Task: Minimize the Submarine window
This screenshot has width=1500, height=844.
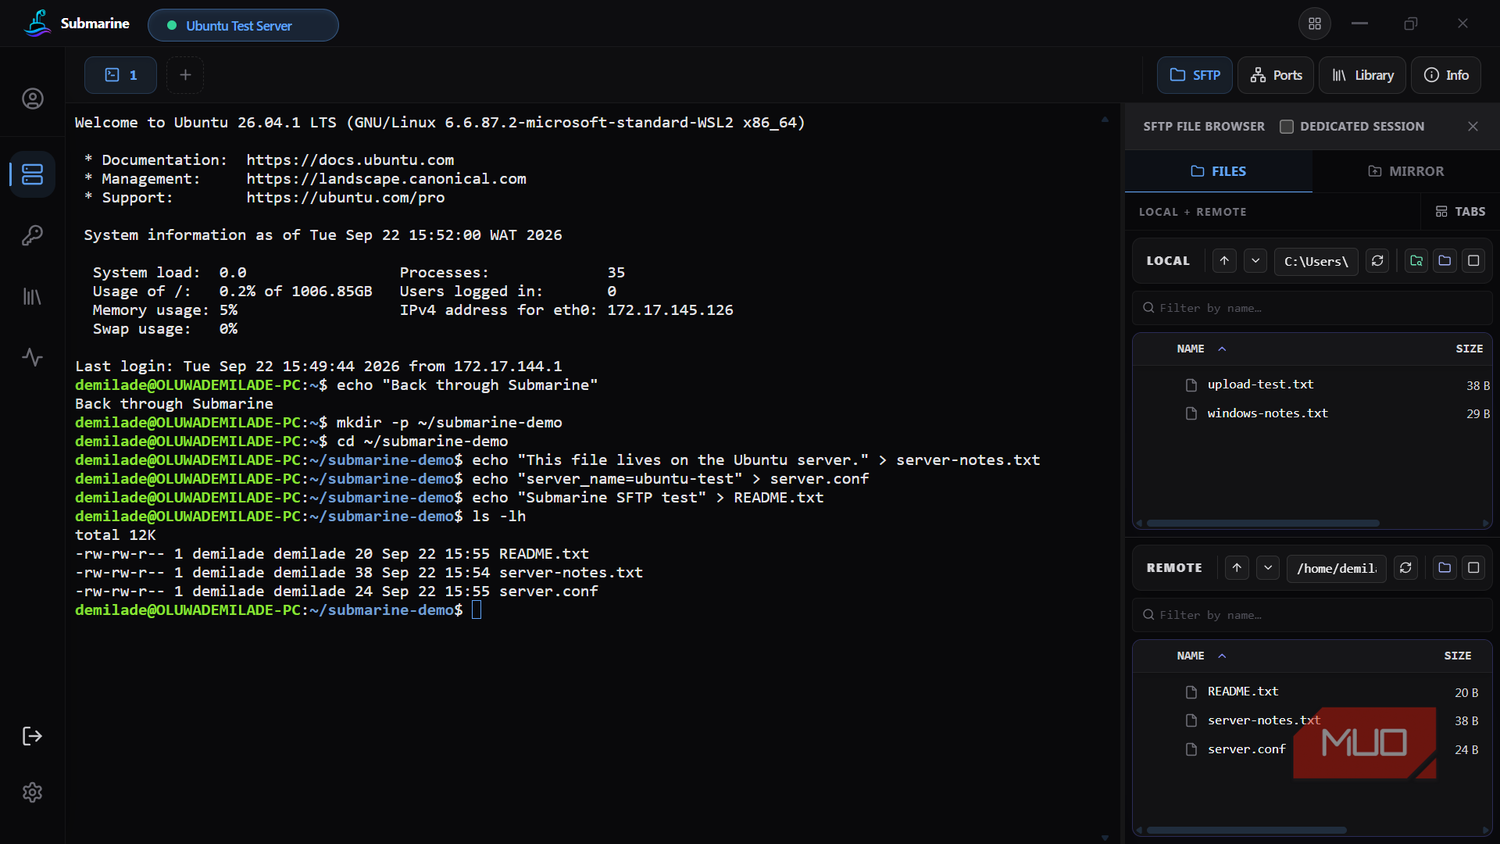Action: click(x=1360, y=23)
